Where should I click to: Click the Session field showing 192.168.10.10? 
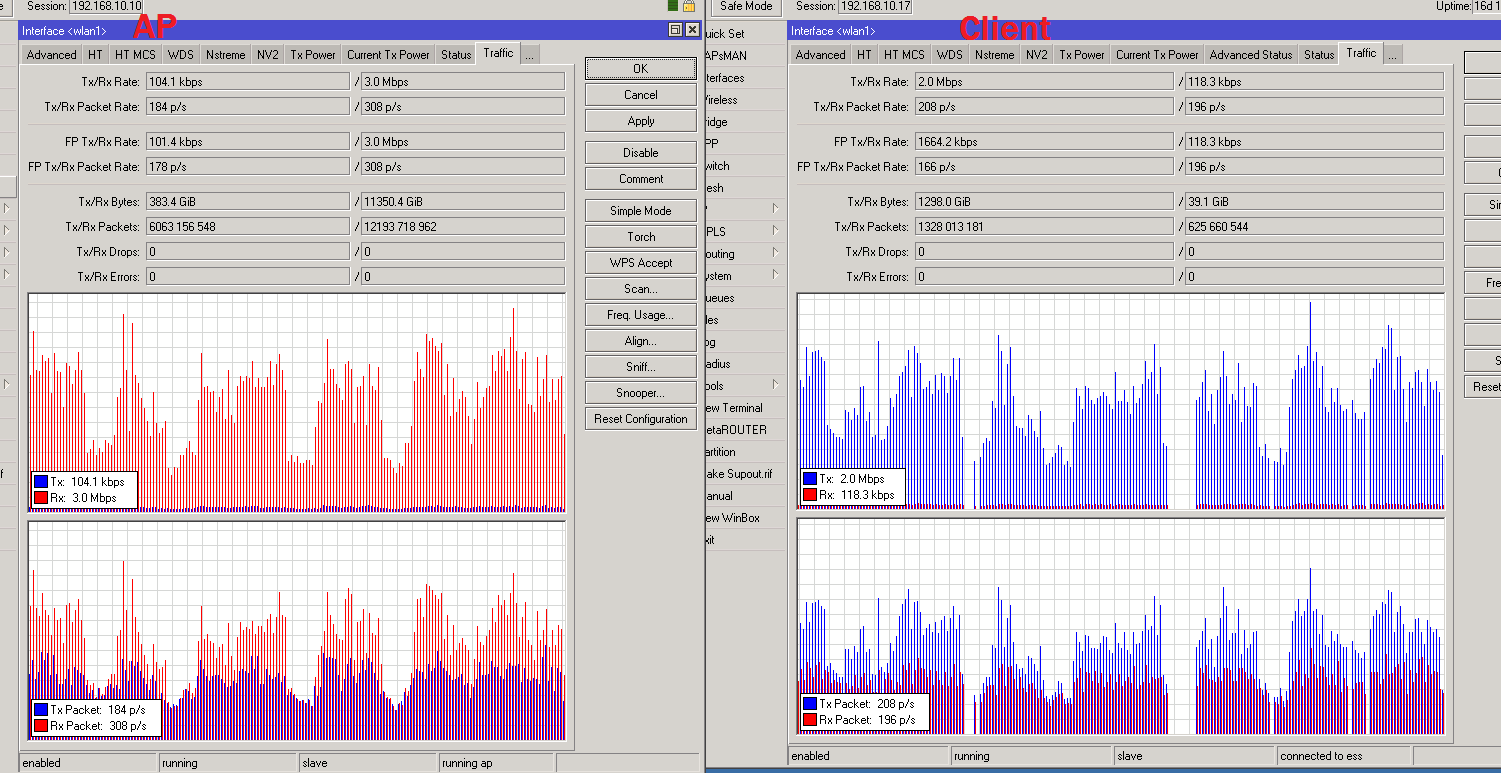[106, 6]
